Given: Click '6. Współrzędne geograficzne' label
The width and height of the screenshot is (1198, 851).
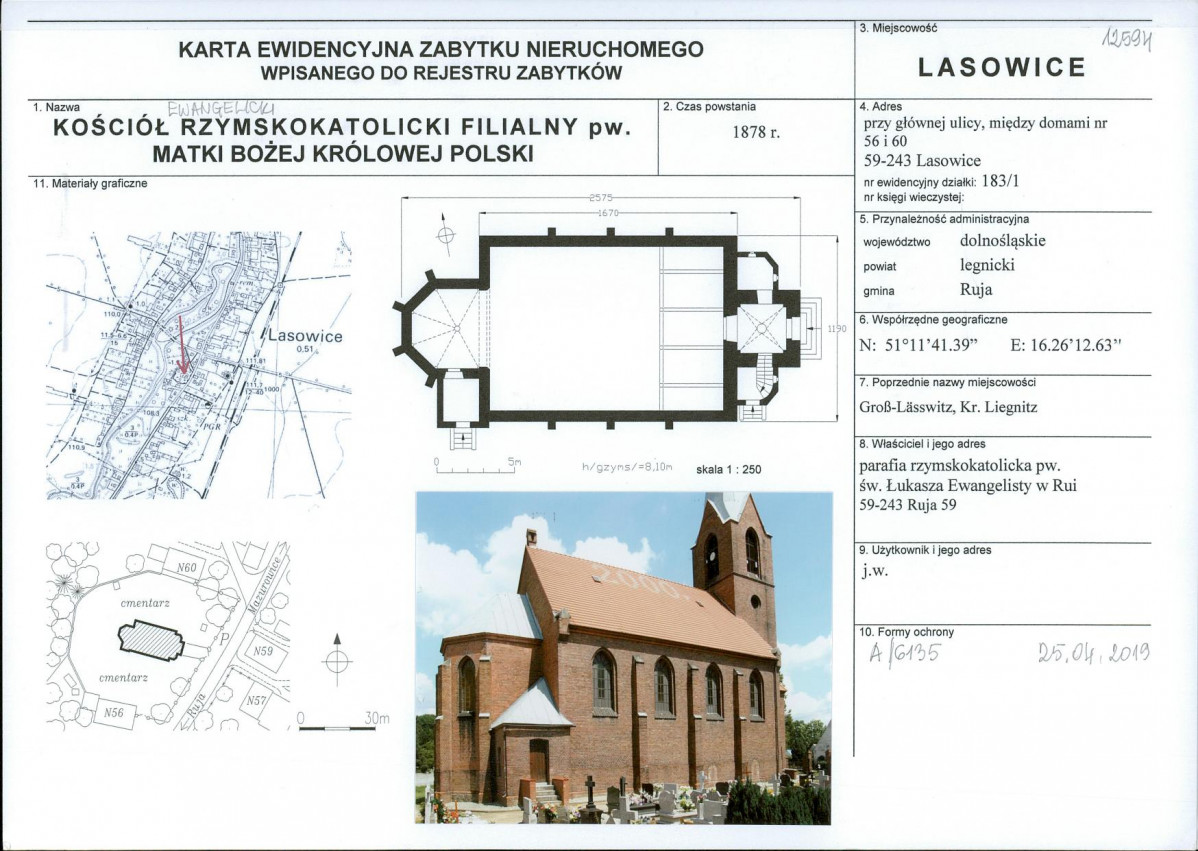Looking at the screenshot, I should click(934, 320).
